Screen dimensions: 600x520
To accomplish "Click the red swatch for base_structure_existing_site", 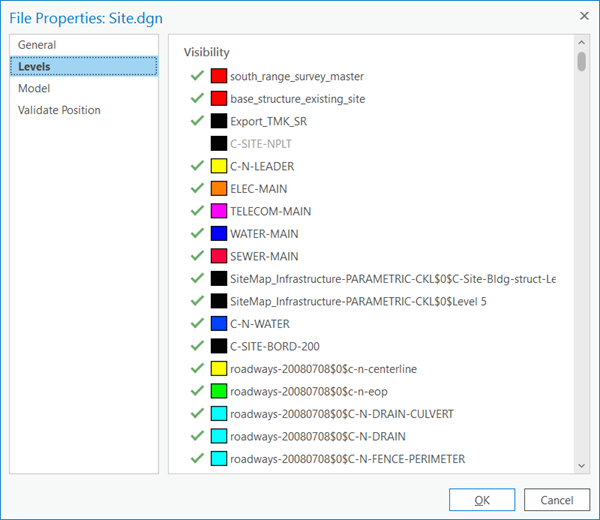I will point(219,99).
